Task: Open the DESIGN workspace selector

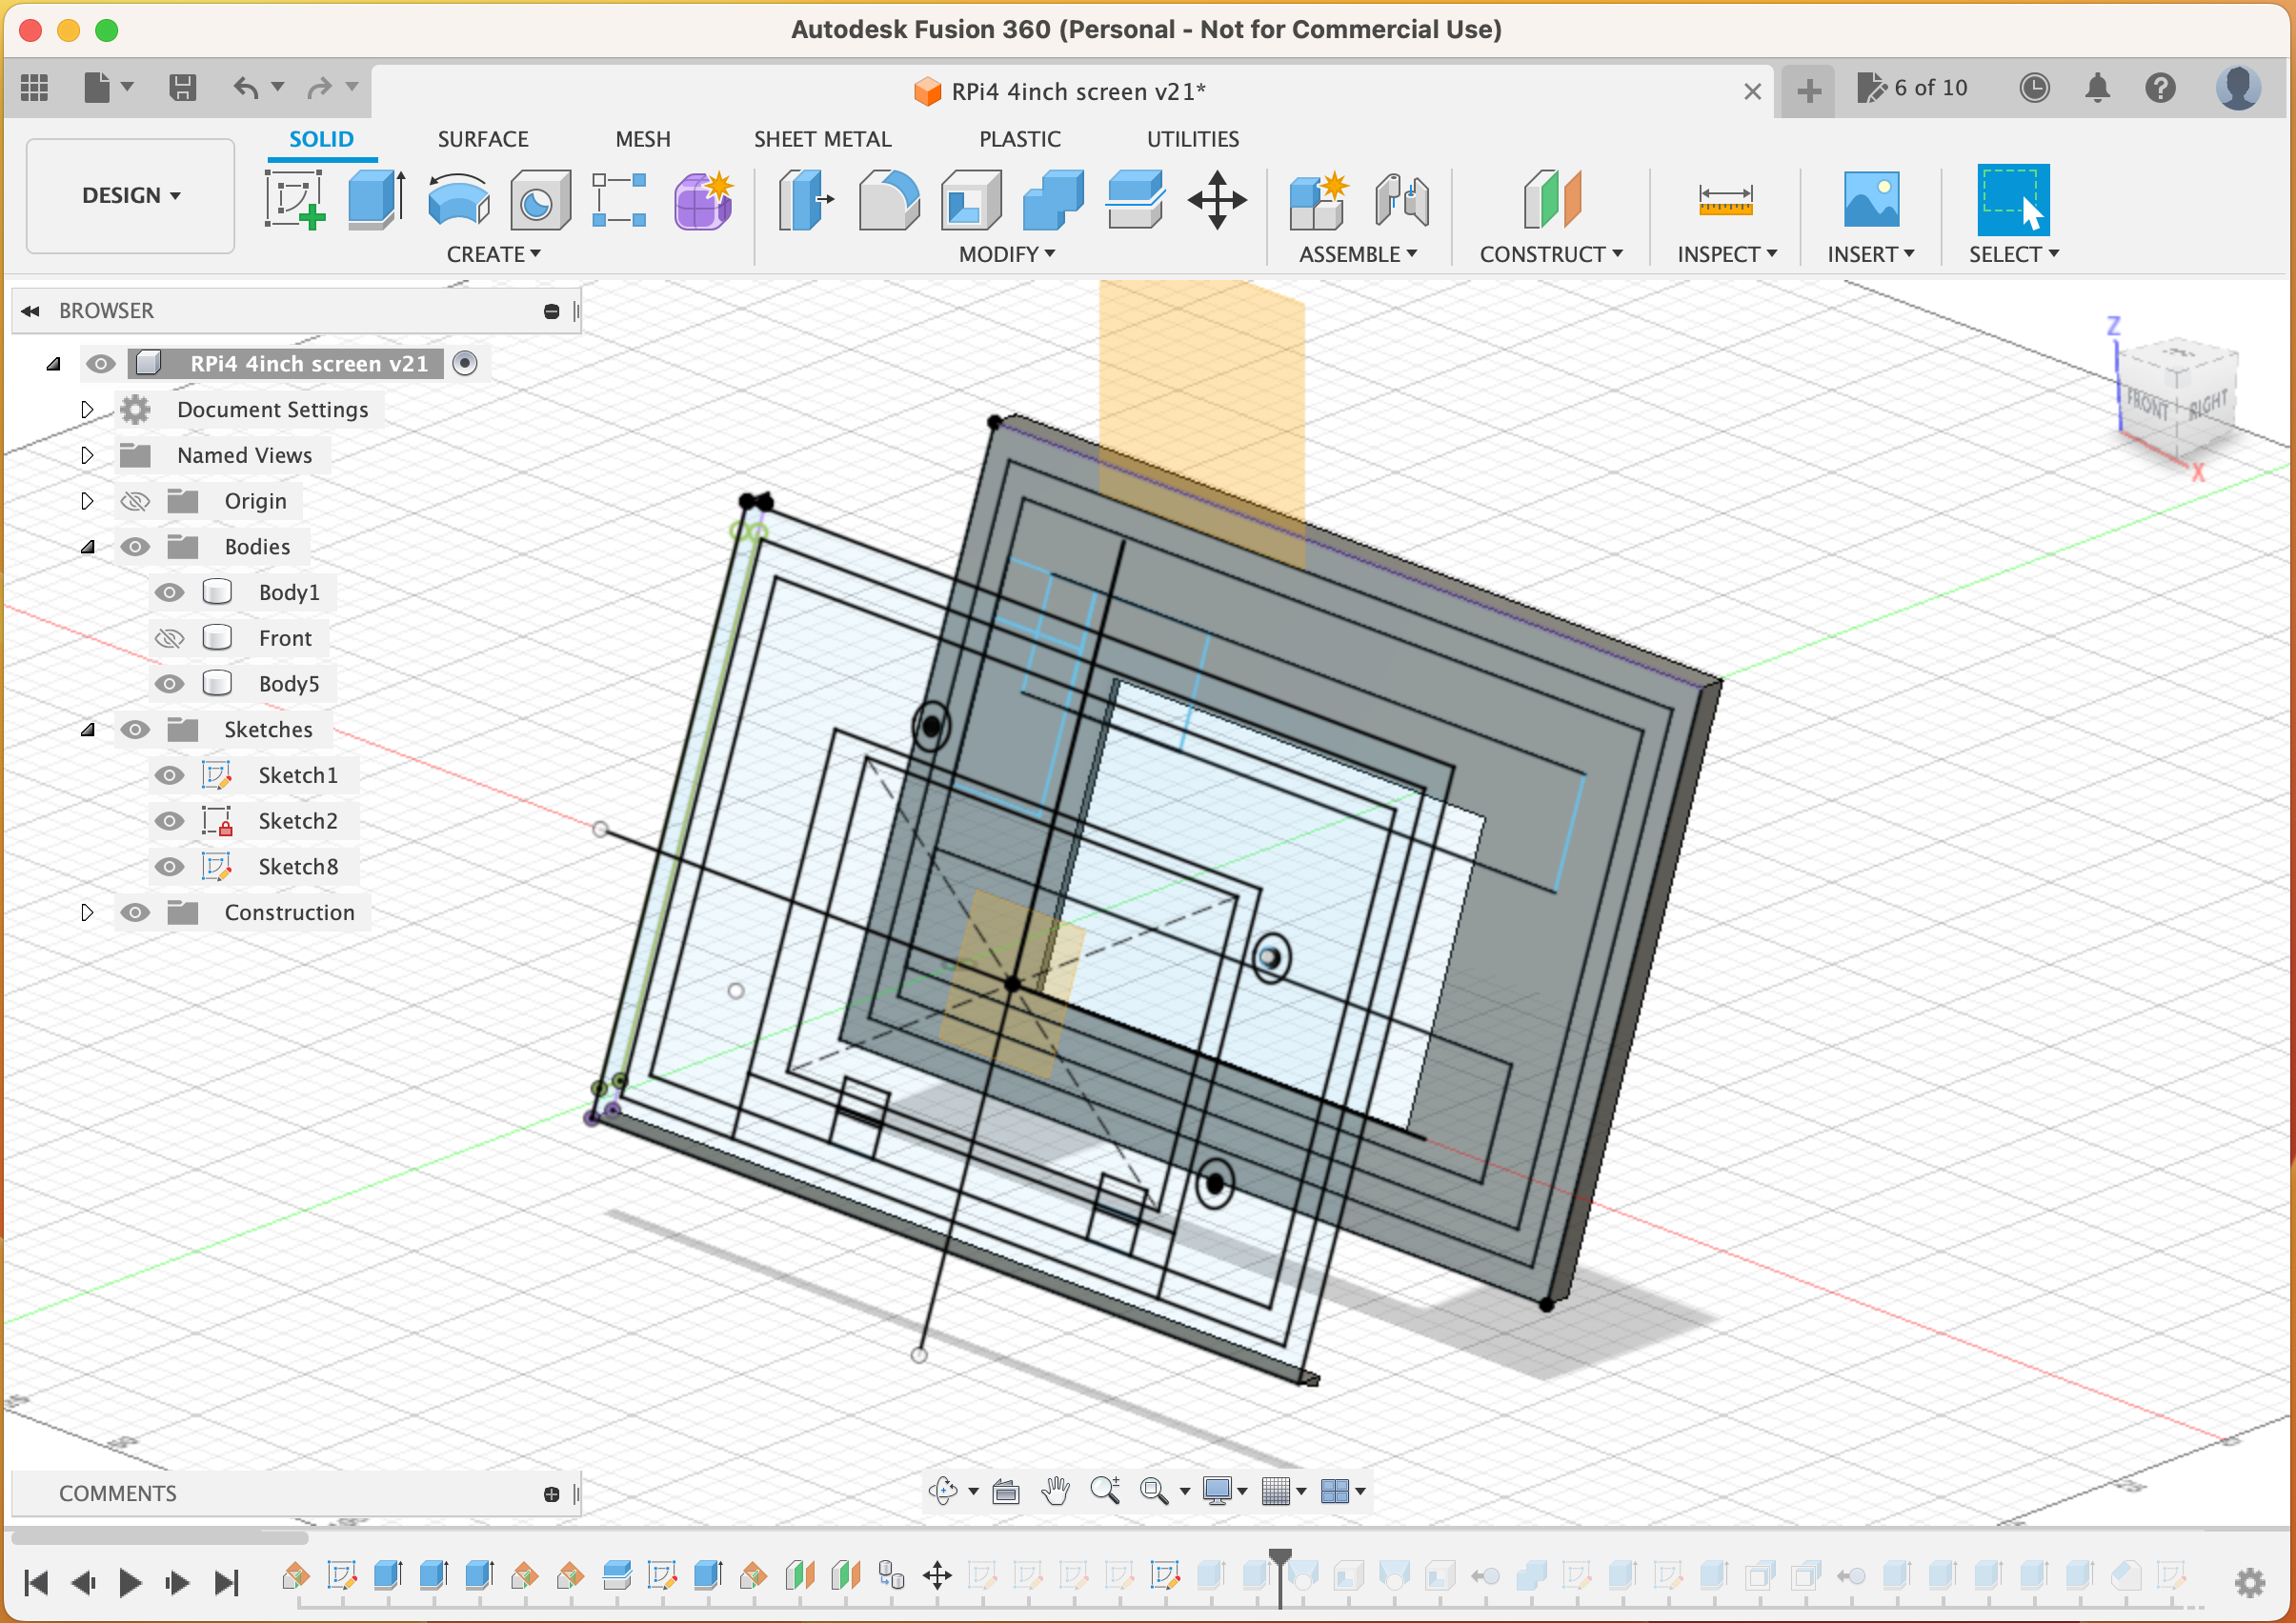Action: pos(130,196)
